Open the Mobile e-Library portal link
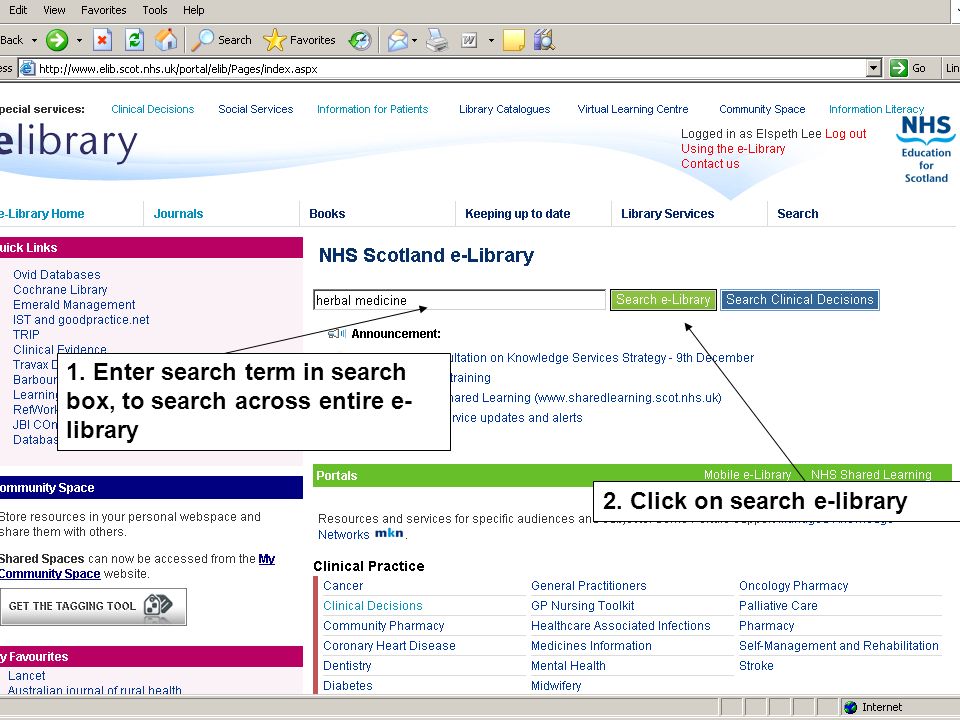This screenshot has width=960, height=720. (747, 474)
